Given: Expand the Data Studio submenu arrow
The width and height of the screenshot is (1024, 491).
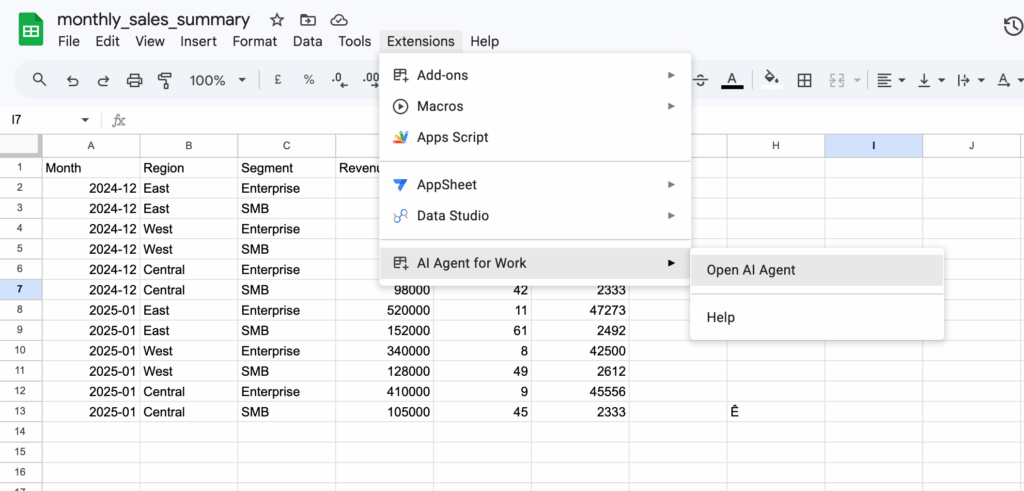Looking at the screenshot, I should [x=671, y=215].
